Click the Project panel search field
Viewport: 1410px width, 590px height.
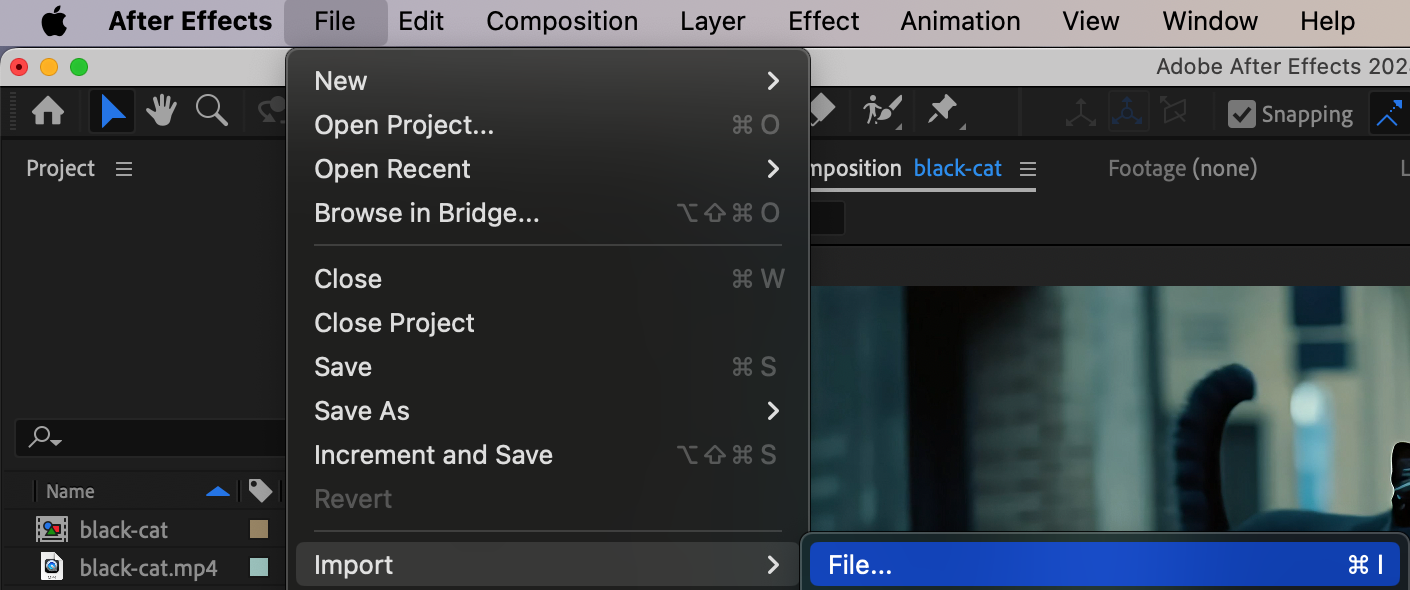point(150,437)
